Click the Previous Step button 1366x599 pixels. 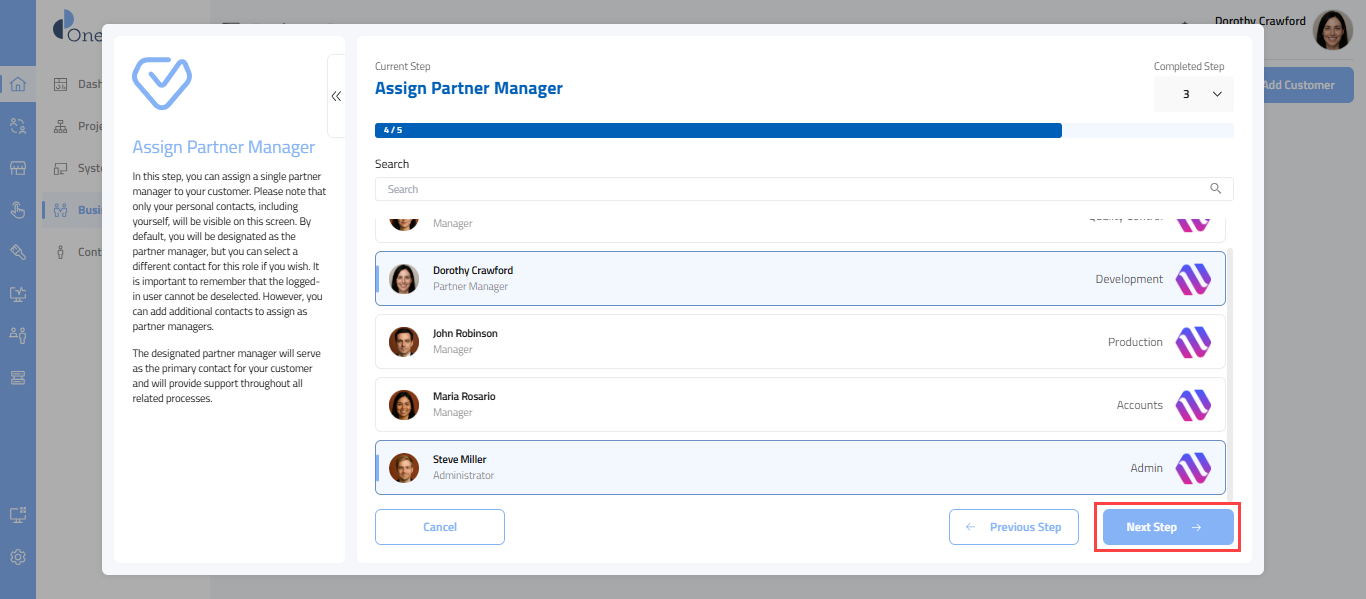(x=1013, y=527)
